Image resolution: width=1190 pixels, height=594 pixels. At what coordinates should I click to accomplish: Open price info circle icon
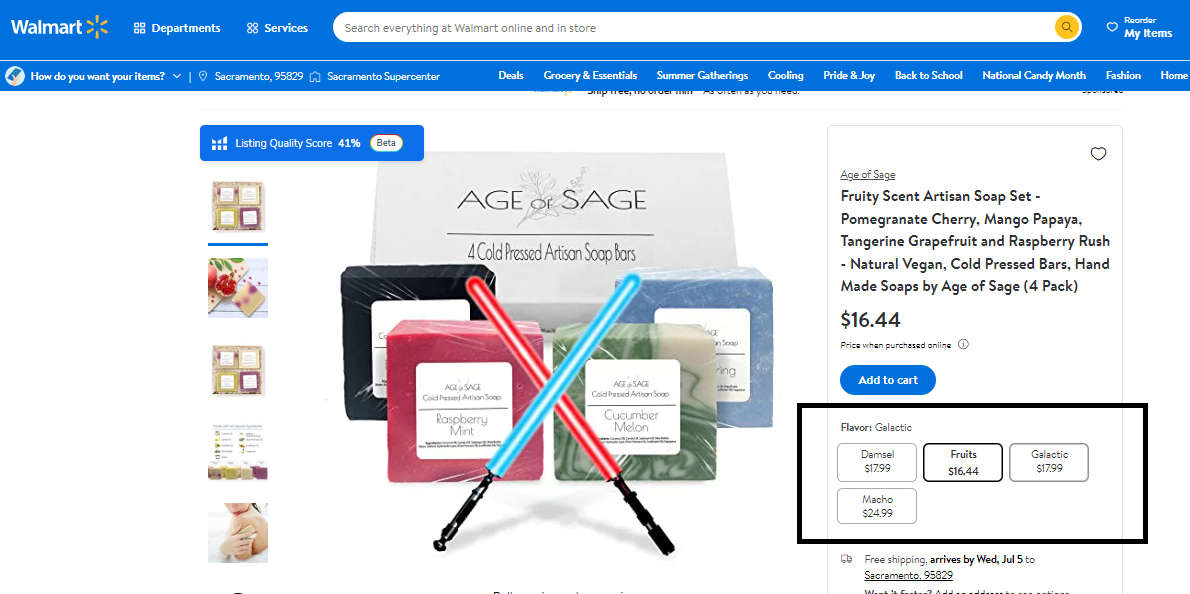[x=963, y=344]
